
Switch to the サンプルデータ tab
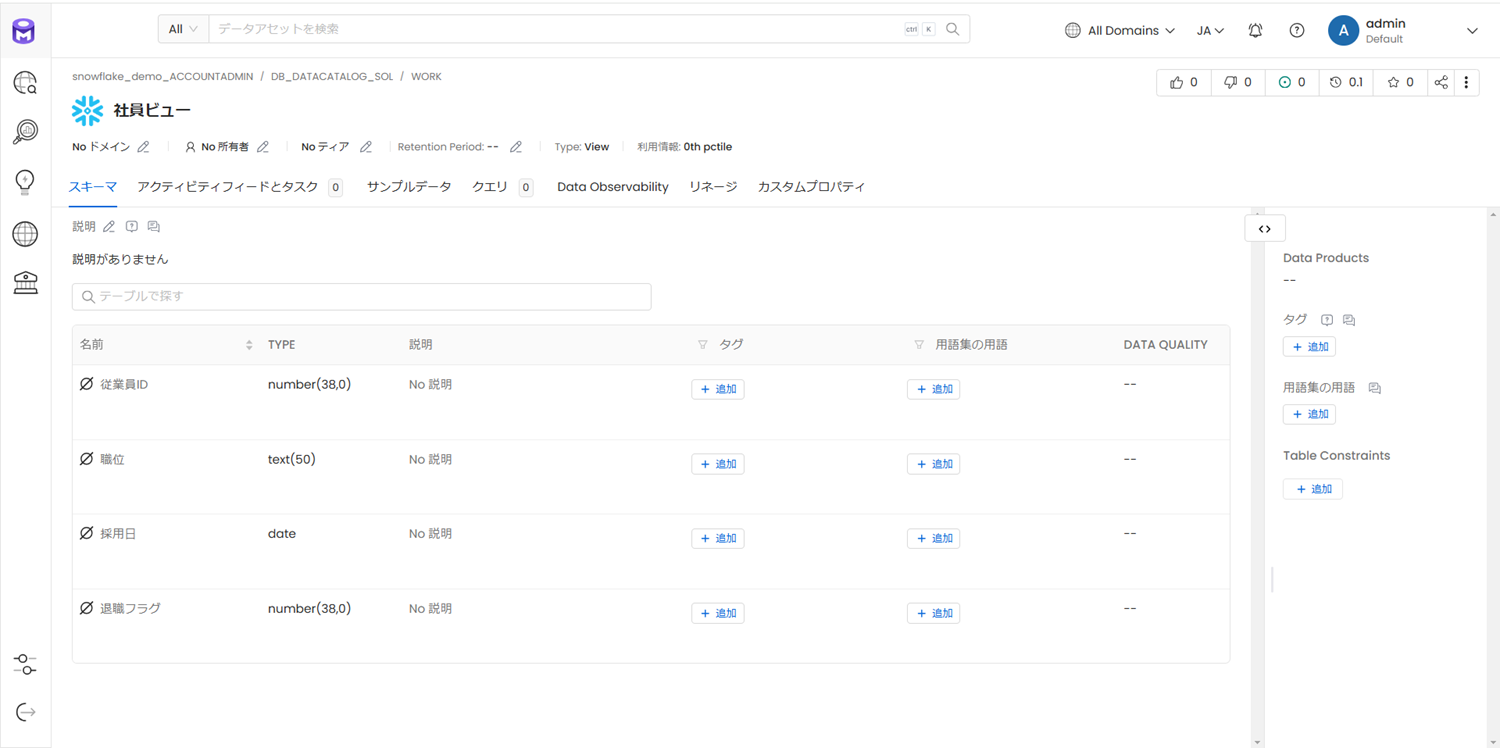point(409,187)
